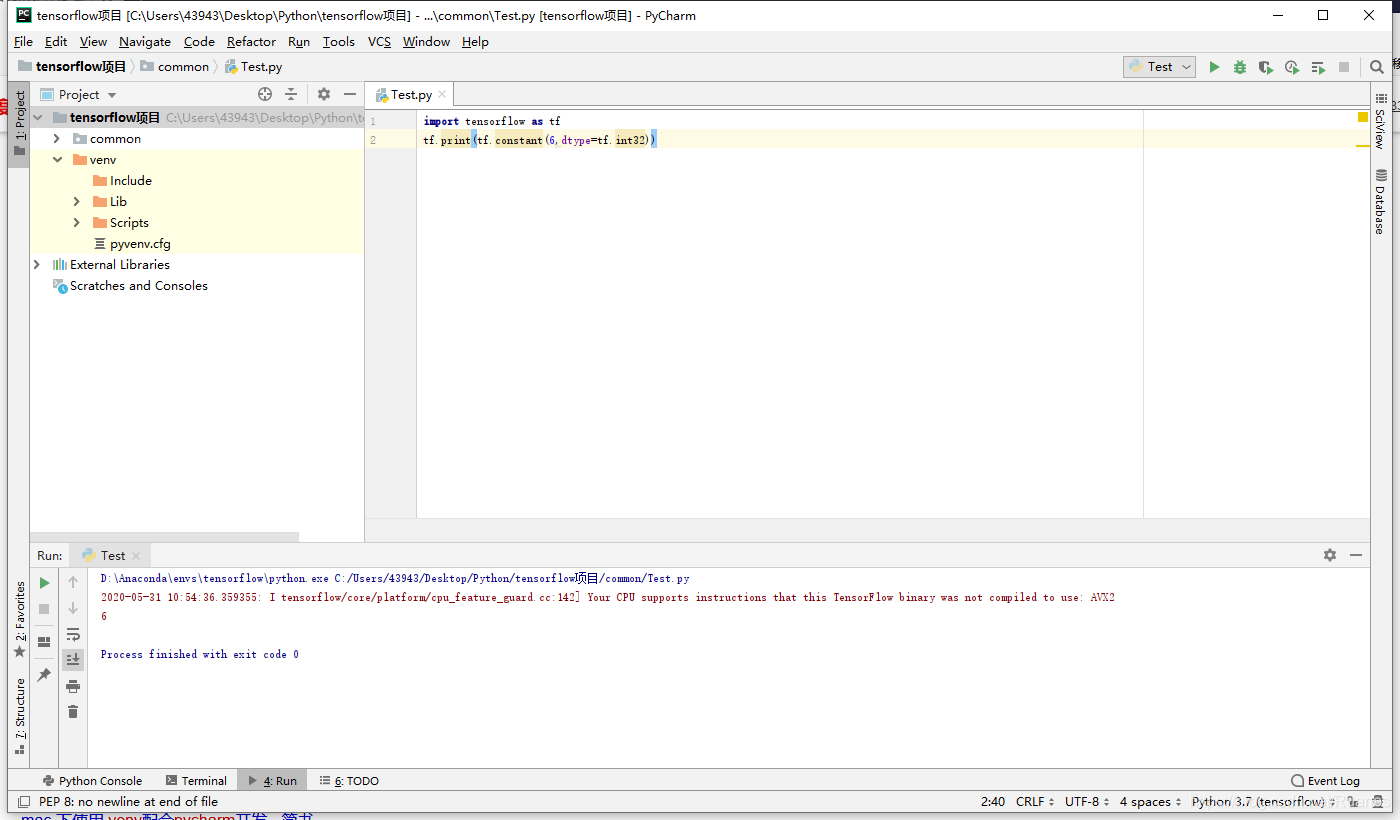The width and height of the screenshot is (1400, 820).
Task: Open the Project panel gear settings
Action: (x=324, y=94)
